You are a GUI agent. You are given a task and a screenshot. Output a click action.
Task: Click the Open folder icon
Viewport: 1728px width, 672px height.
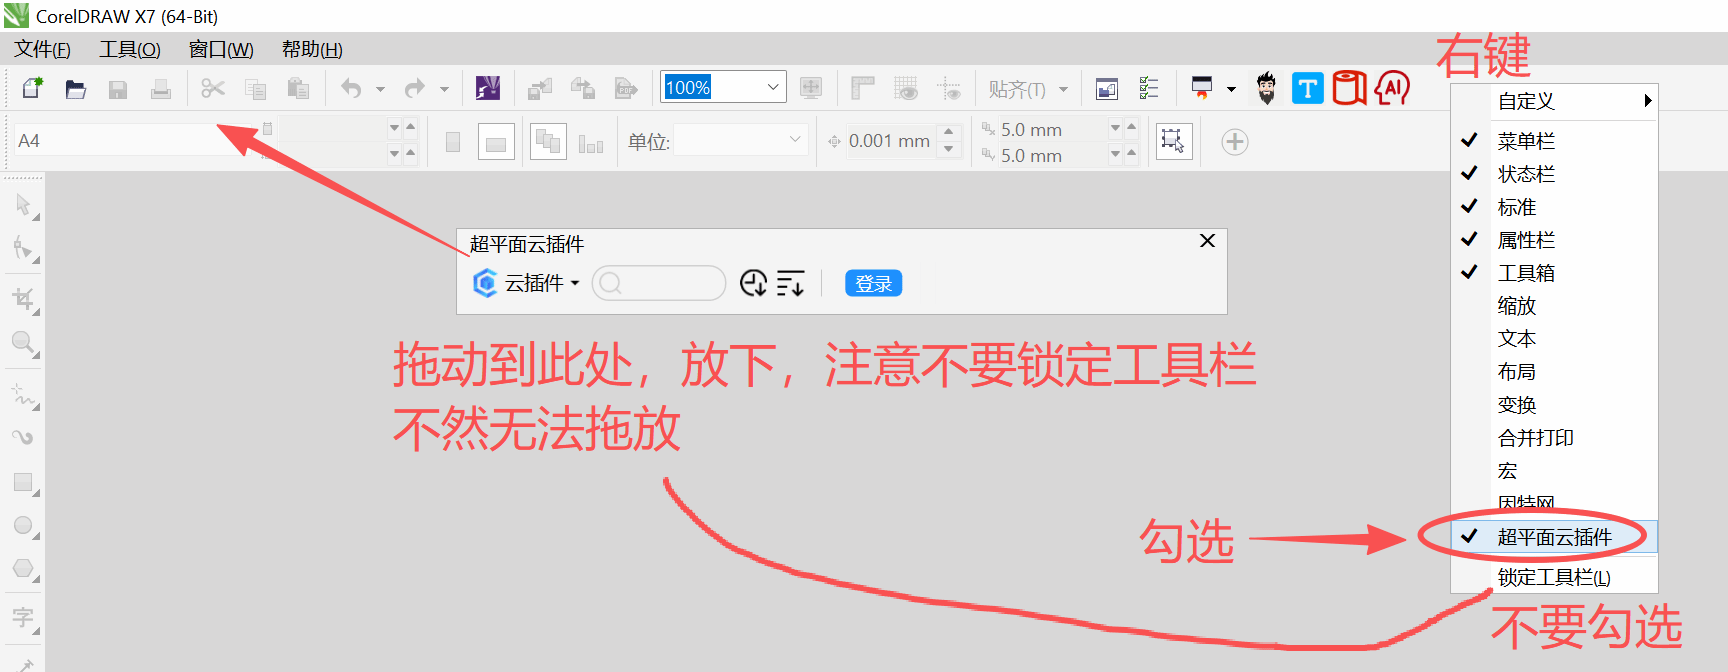(76, 89)
